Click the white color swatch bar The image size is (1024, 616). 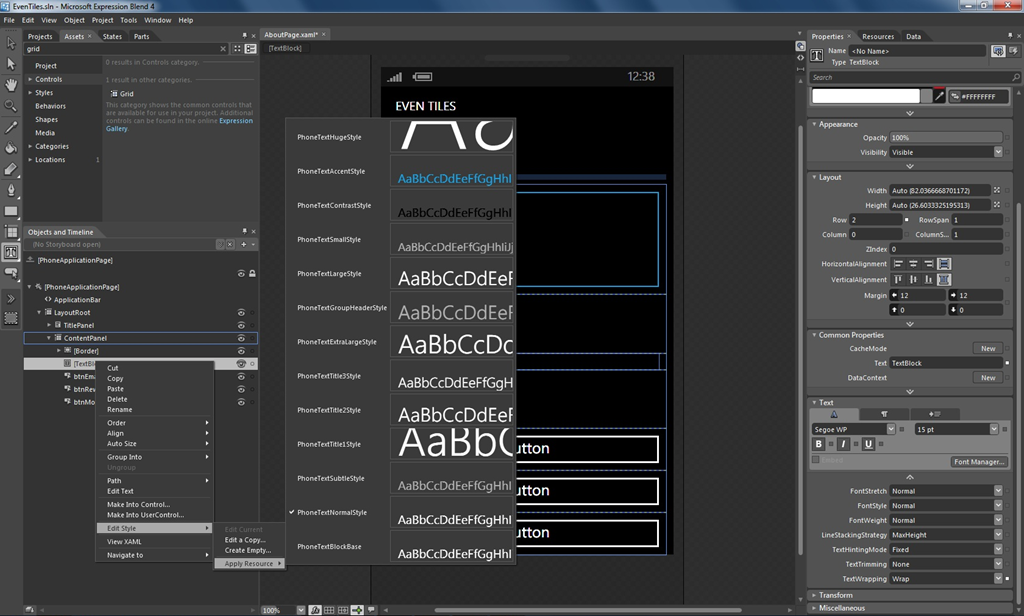click(865, 96)
